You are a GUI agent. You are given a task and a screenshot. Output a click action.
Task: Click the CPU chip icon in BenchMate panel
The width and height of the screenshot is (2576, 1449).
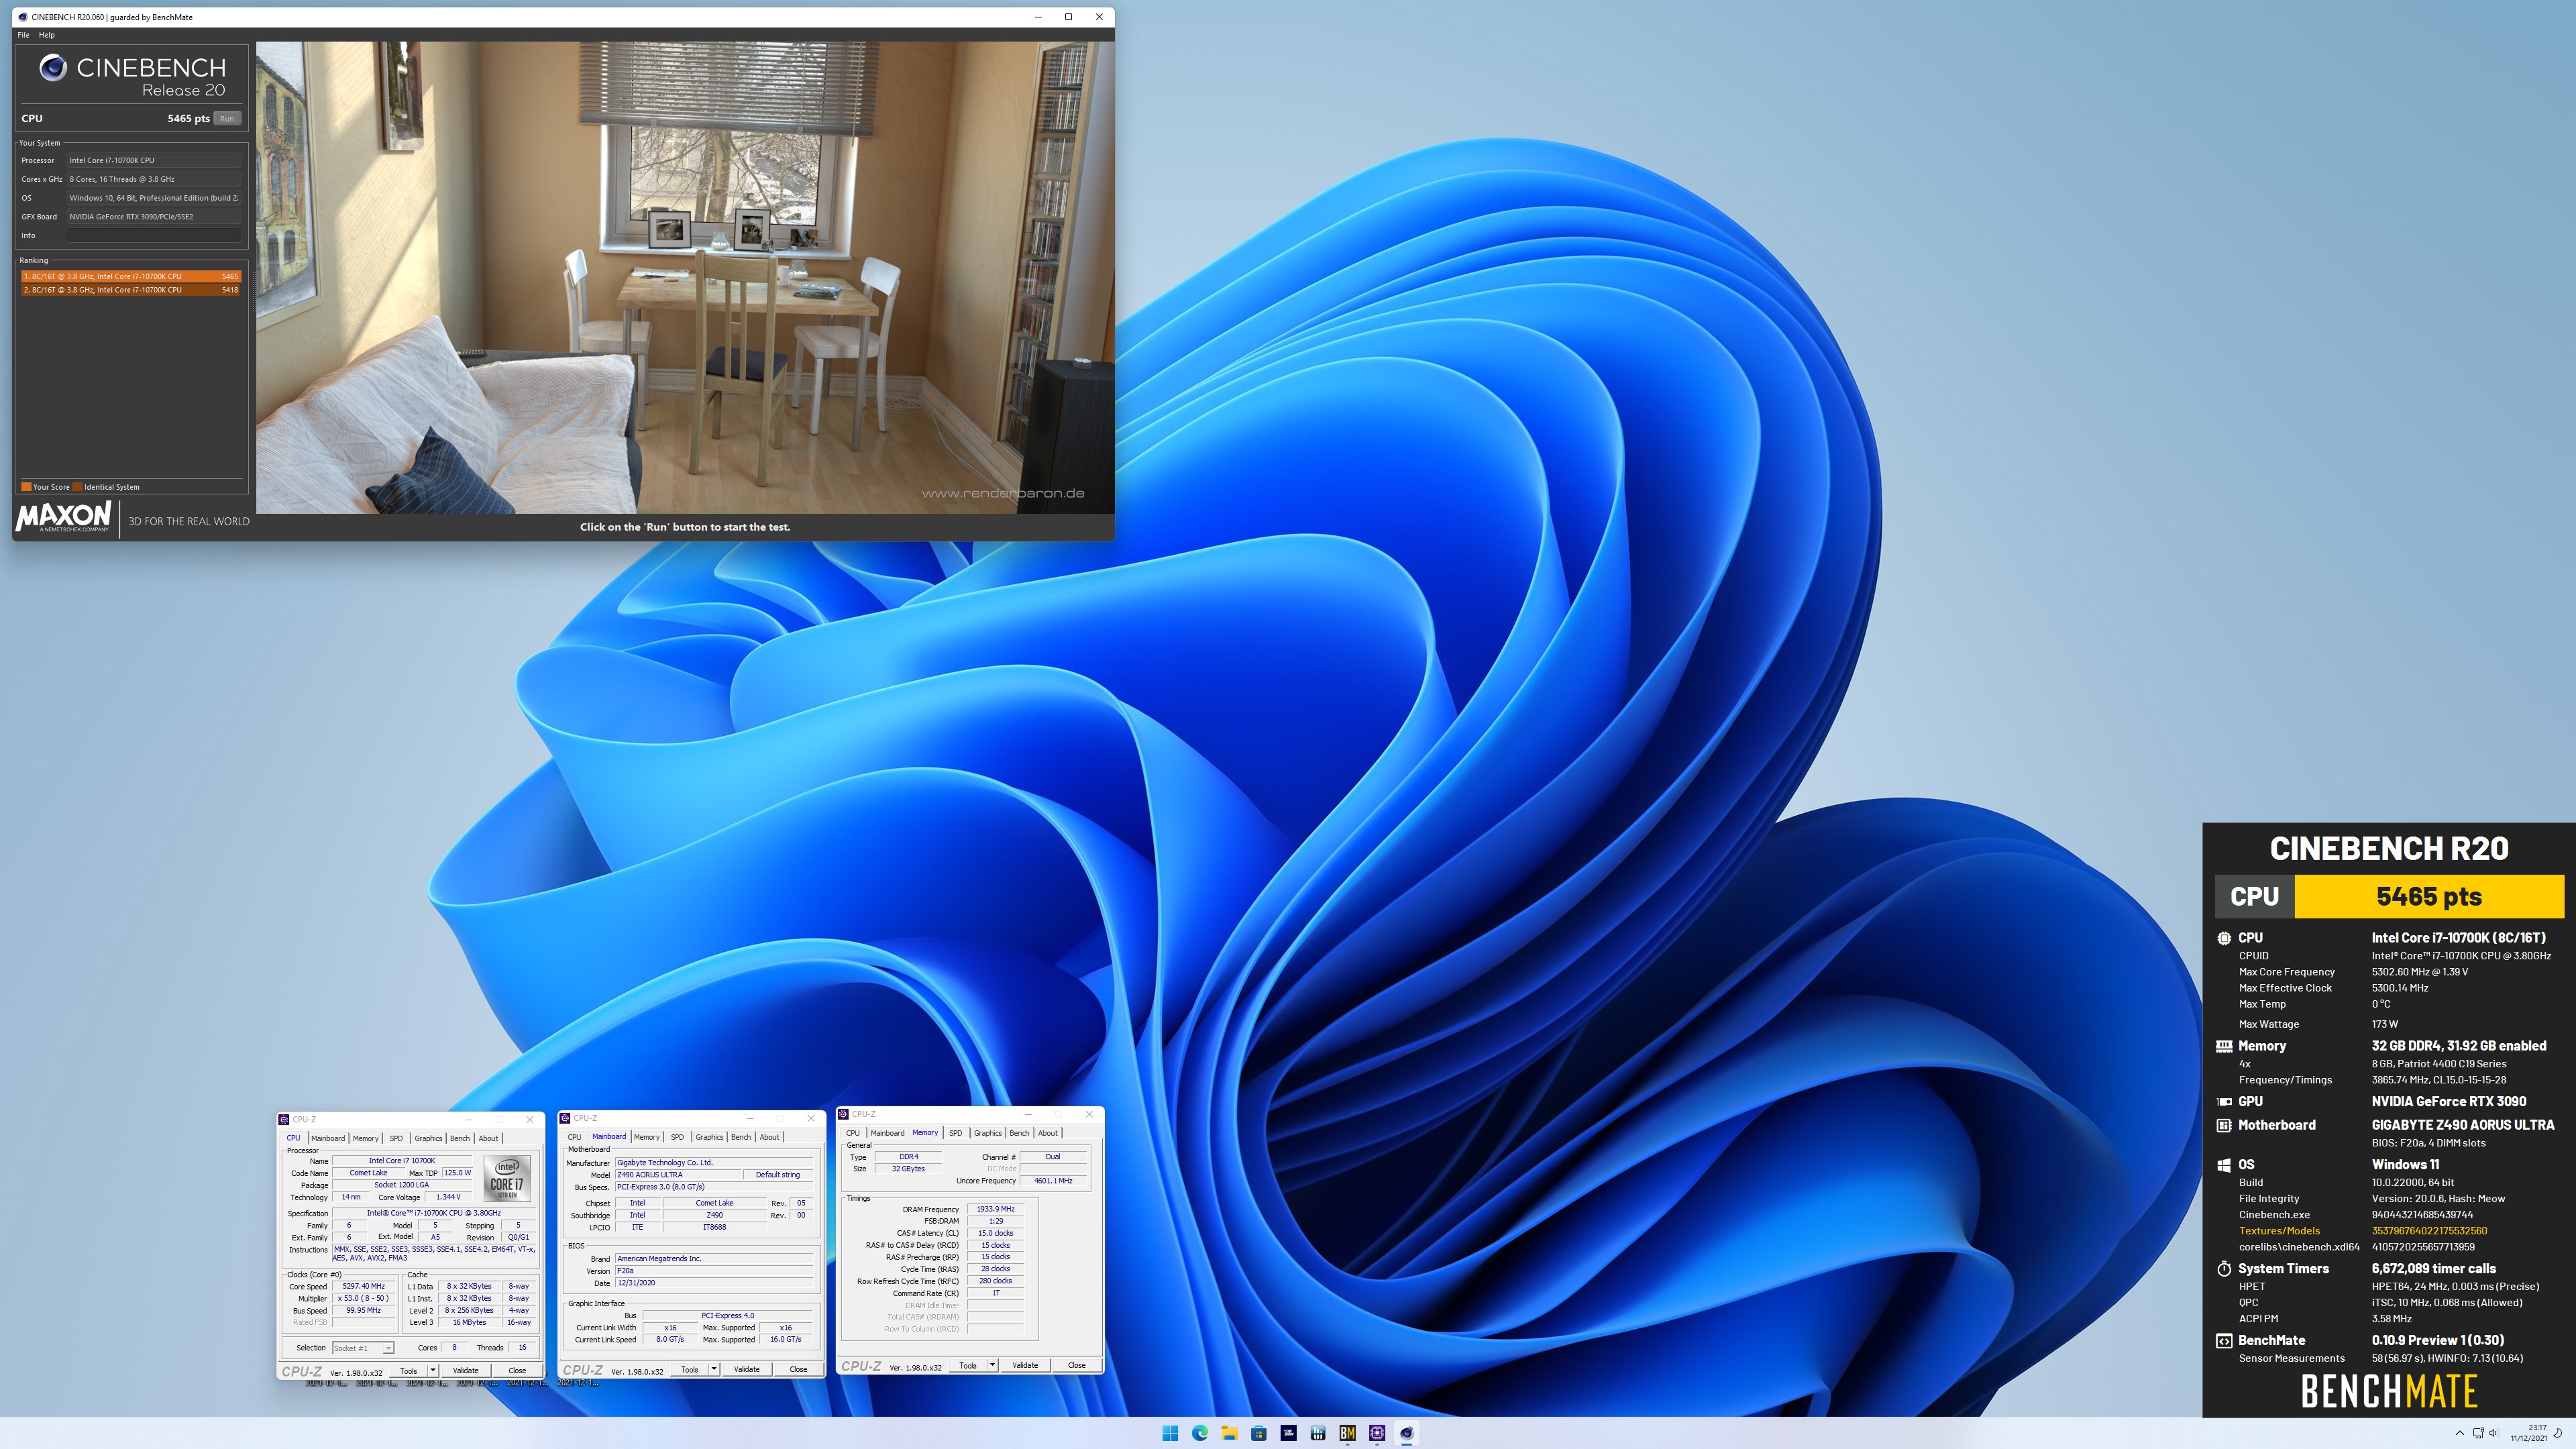(x=2224, y=938)
